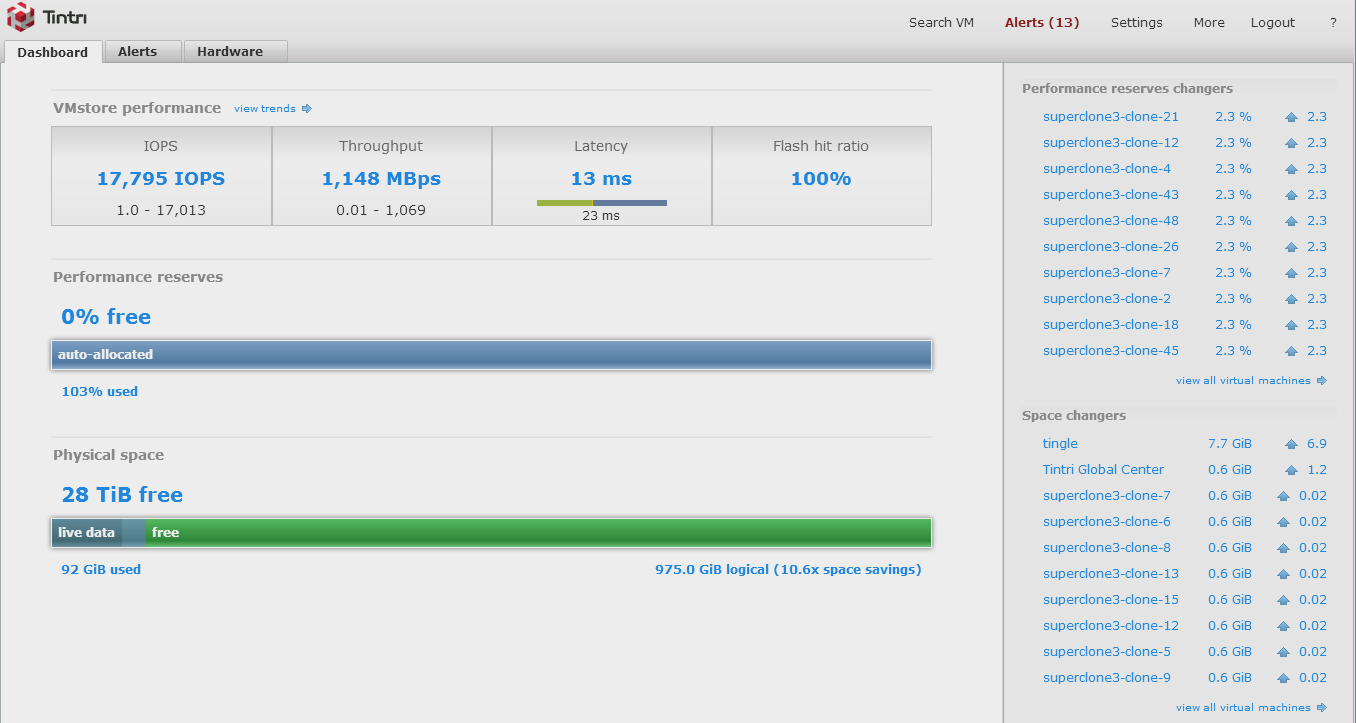1356x723 pixels.
Task: View all virtual machines under Performance reserves changers
Action: point(1251,380)
